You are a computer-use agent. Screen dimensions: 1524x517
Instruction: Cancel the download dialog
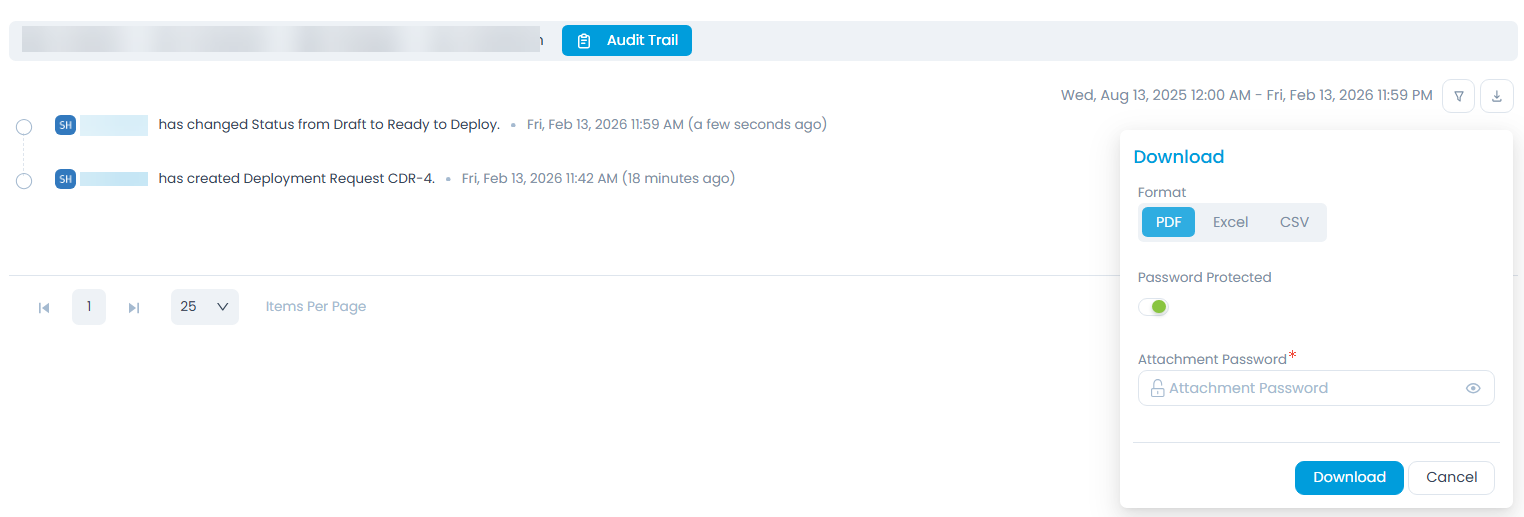point(1451,478)
